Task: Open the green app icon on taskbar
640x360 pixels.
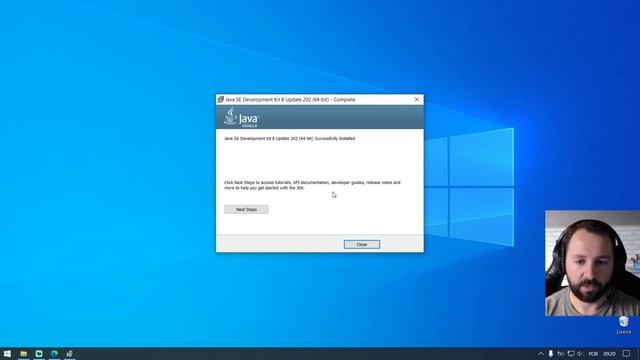Action: click(x=39, y=353)
